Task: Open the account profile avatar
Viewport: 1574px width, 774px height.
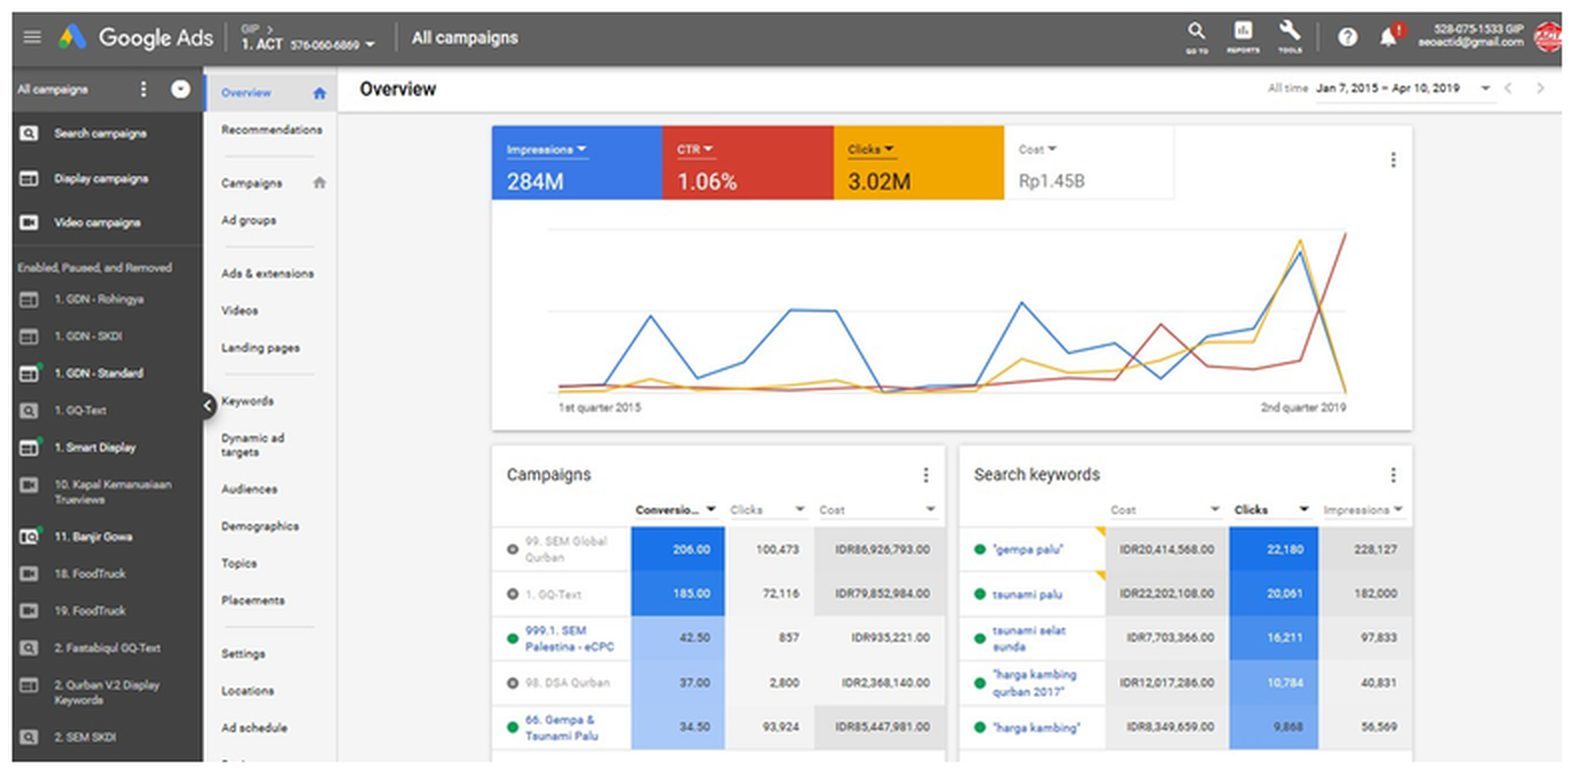Action: [x=1547, y=37]
